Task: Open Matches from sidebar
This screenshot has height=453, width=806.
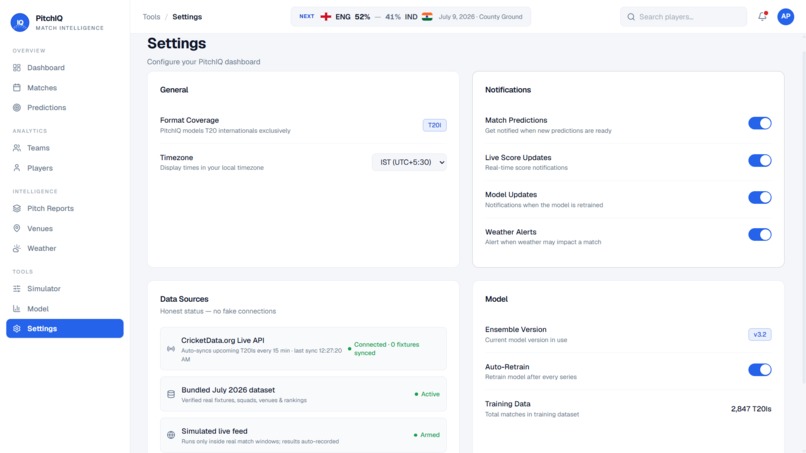Action: (x=65, y=88)
